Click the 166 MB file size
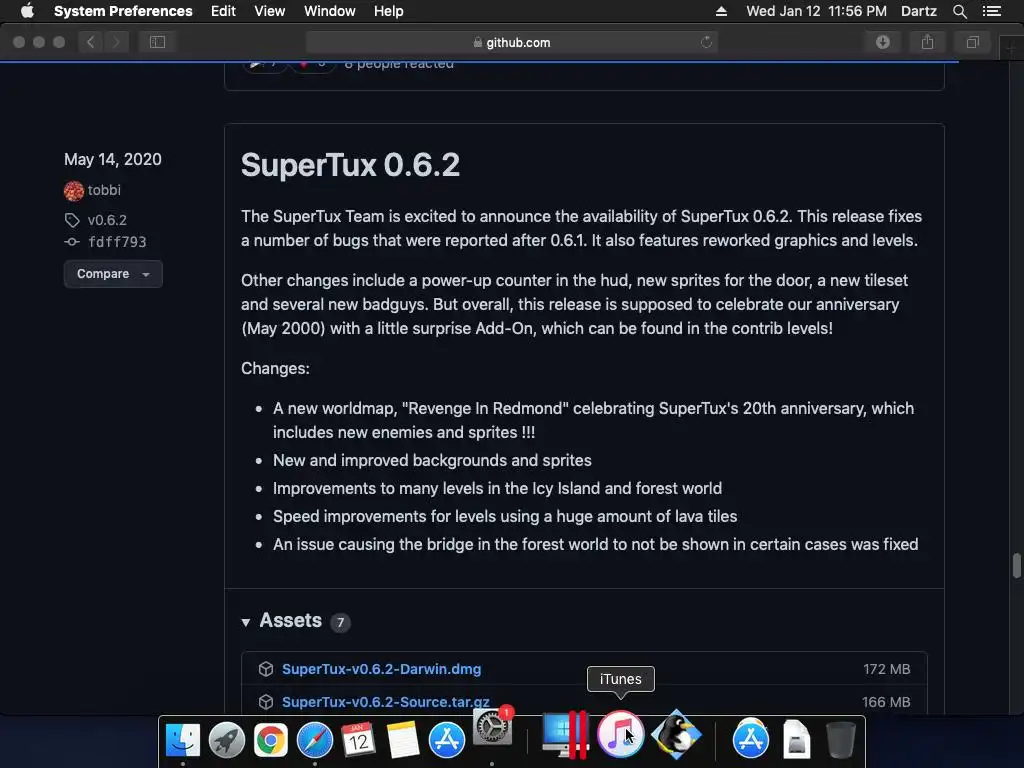The image size is (1024, 768). tap(886, 702)
